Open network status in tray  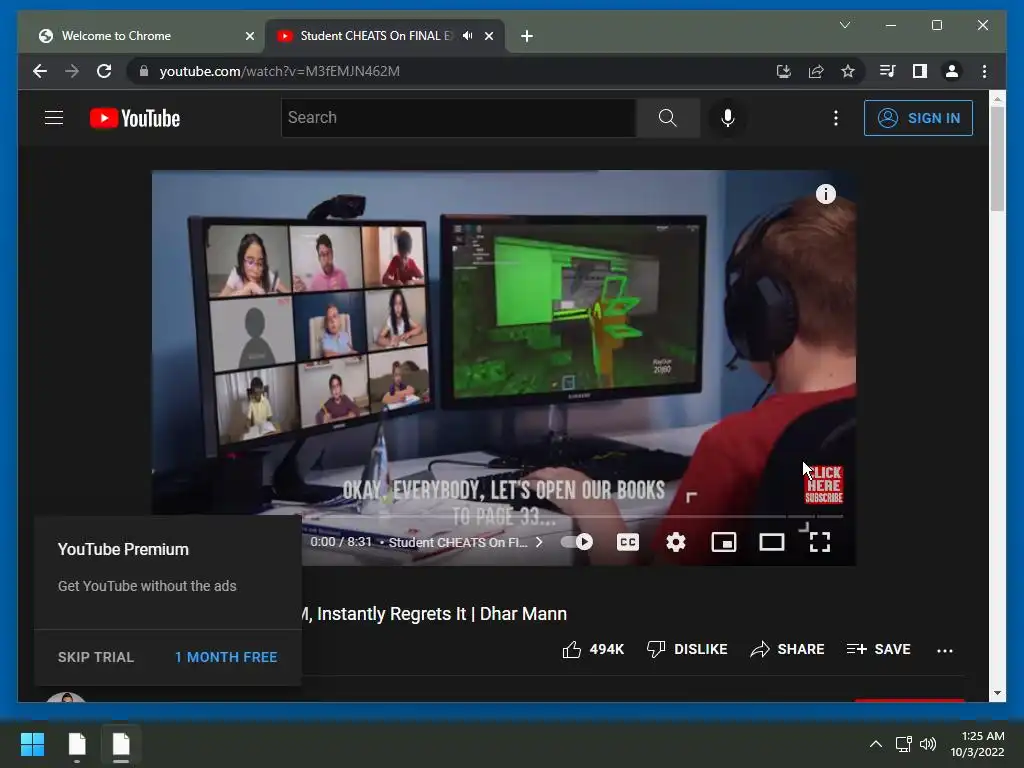(x=903, y=744)
